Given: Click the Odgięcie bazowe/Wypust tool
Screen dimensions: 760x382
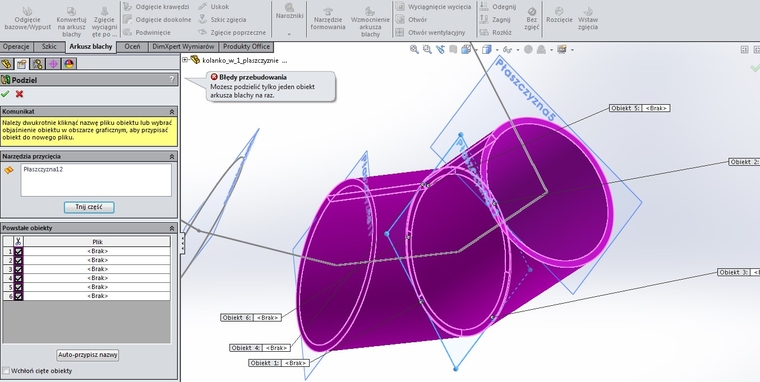Looking at the screenshot, I should [28, 19].
